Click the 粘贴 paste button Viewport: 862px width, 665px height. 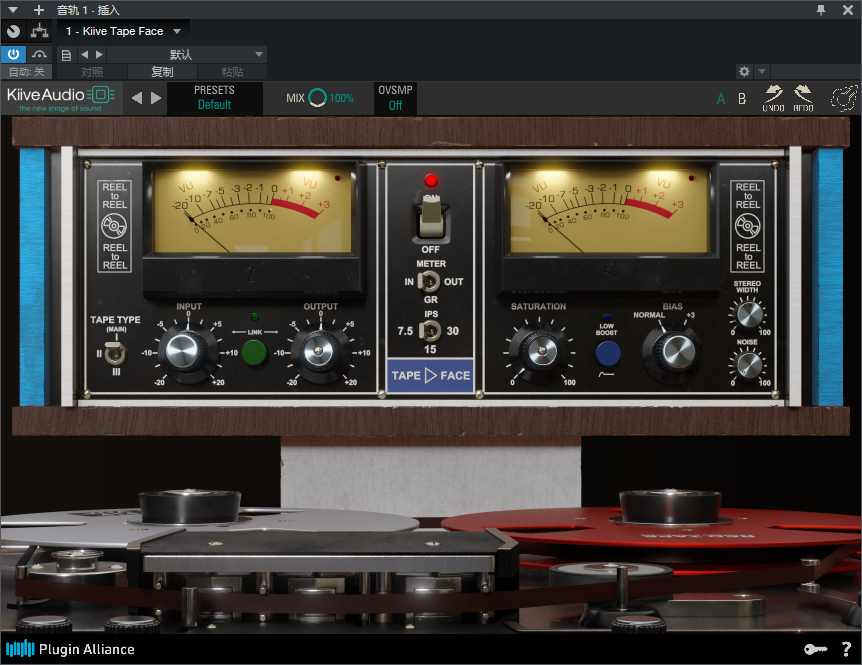pos(232,72)
